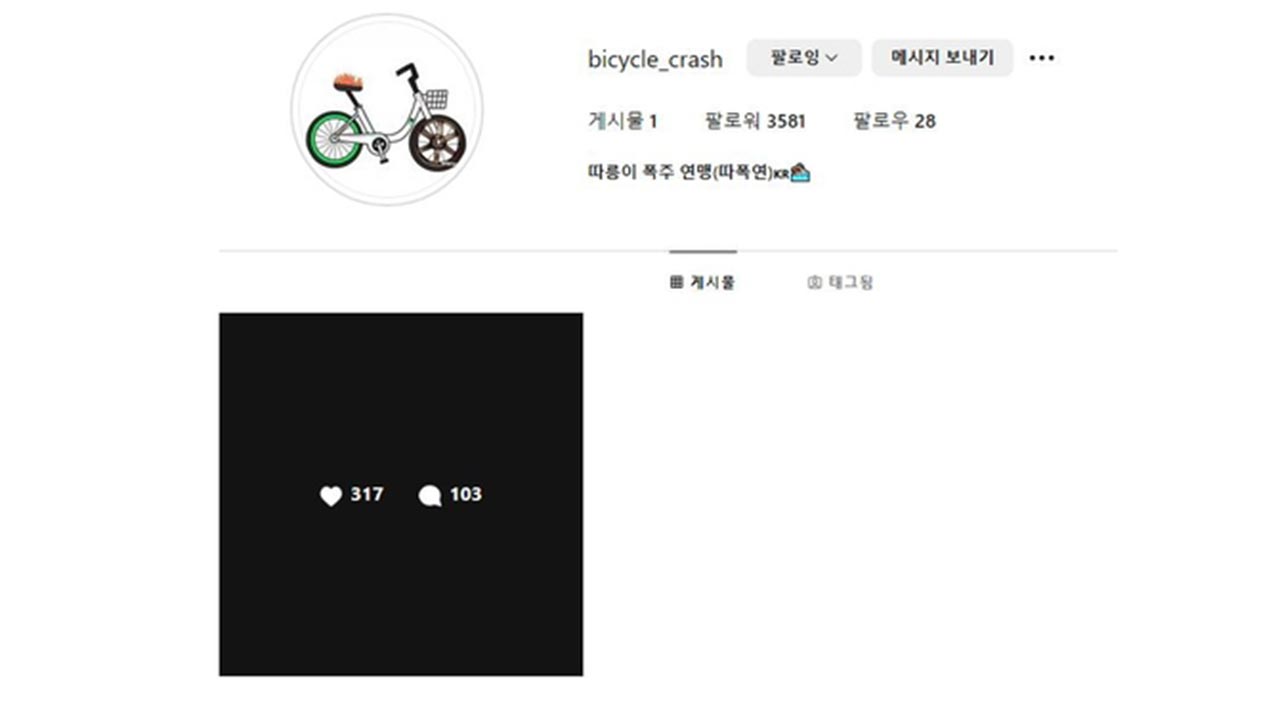This screenshot has width=1280, height=720.
Task: Open the 팔로우 28 following list
Action: tap(894, 121)
